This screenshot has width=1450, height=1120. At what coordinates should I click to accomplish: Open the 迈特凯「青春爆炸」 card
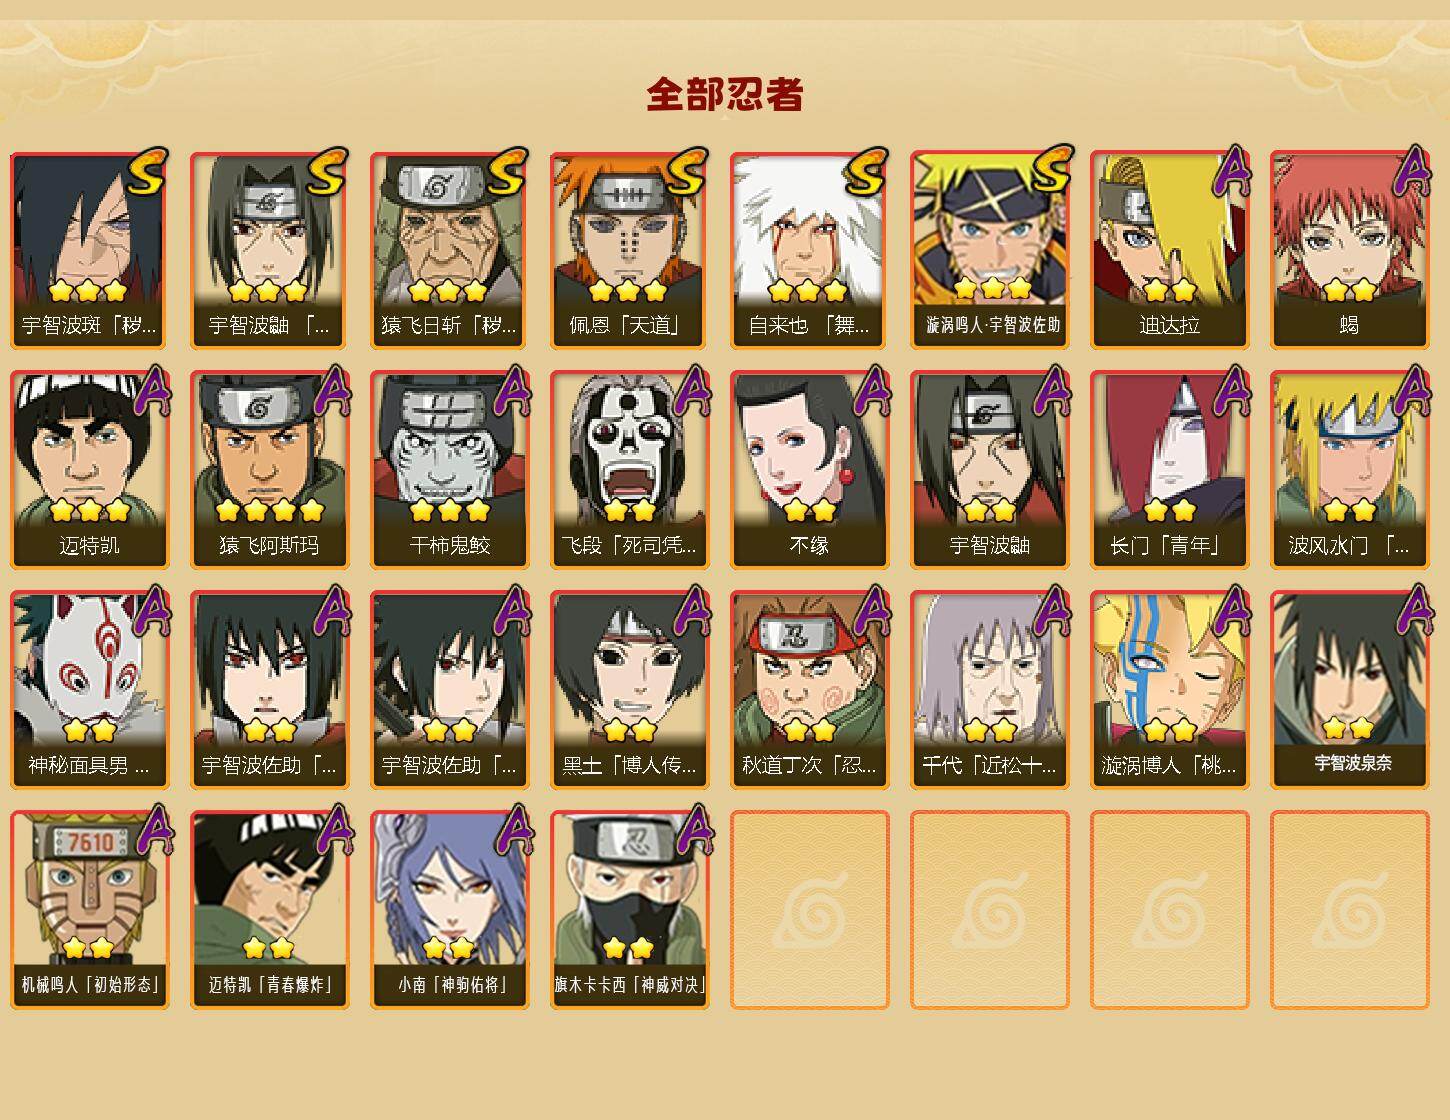[269, 909]
